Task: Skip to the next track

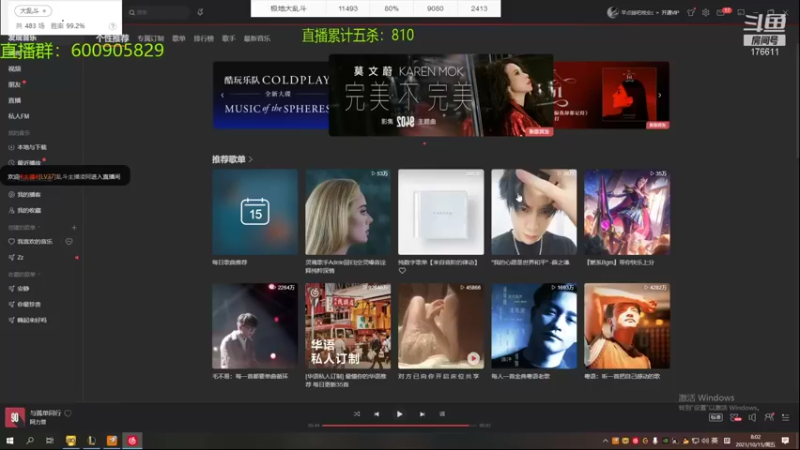Action: click(422, 414)
